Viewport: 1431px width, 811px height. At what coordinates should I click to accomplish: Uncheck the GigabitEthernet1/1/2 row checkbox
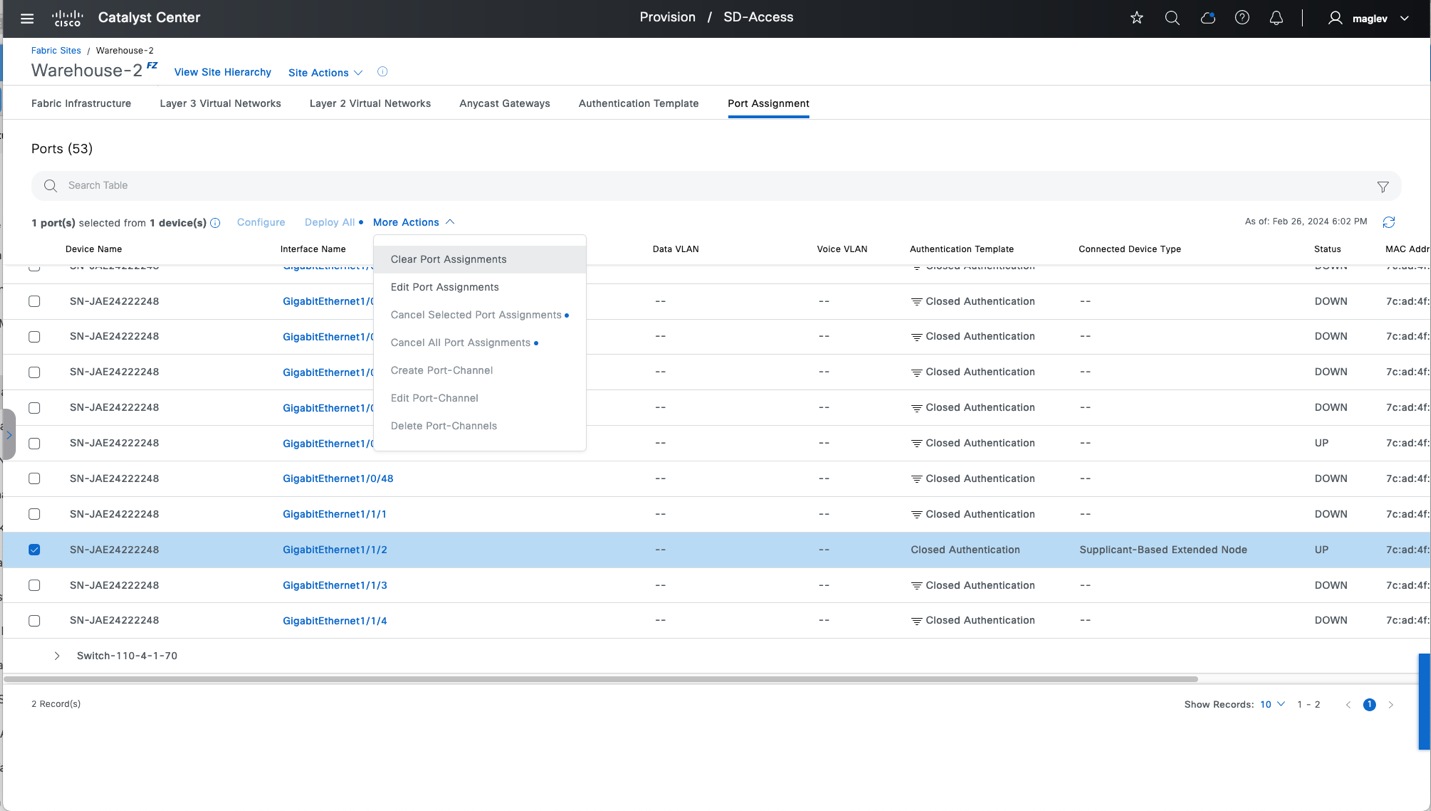tap(34, 550)
